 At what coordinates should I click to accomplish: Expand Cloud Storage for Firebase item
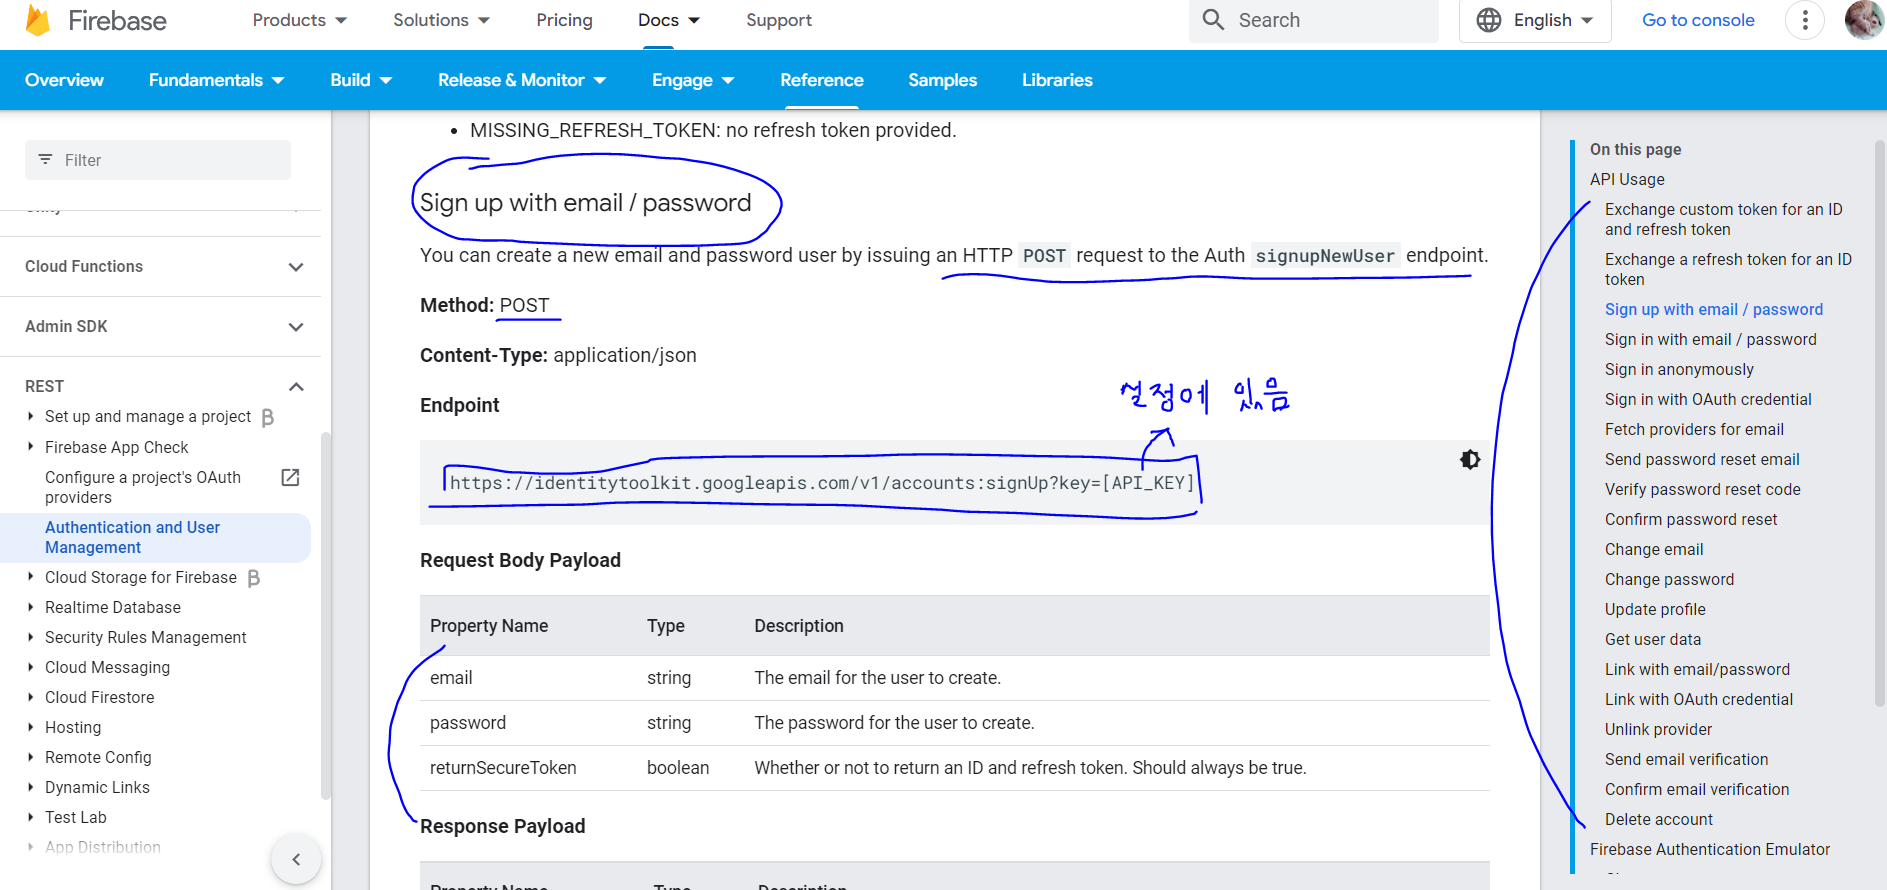coord(30,577)
